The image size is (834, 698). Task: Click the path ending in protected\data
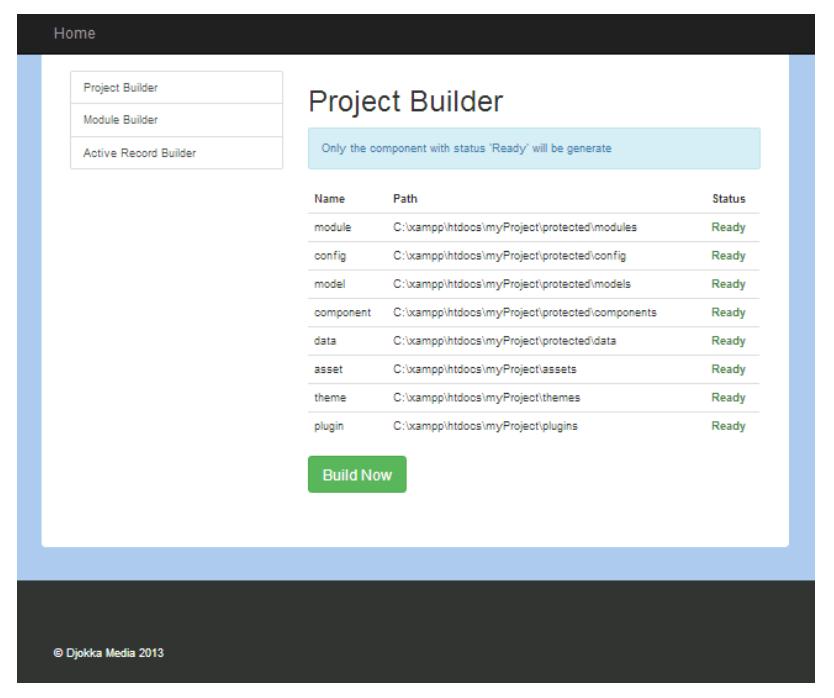click(505, 341)
